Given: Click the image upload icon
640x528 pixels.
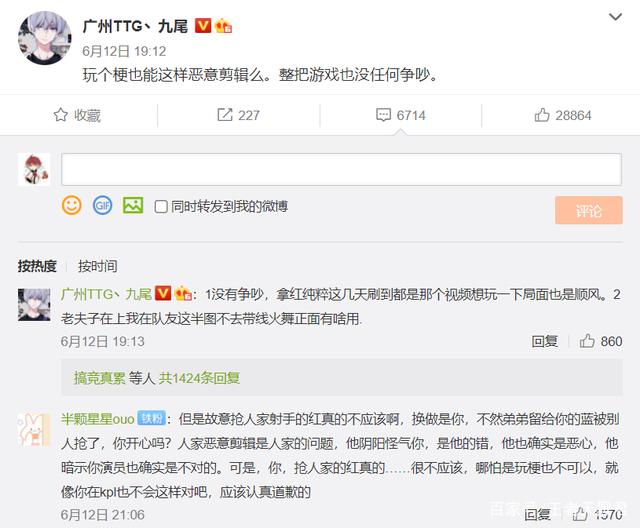Looking at the screenshot, I should coord(132,205).
